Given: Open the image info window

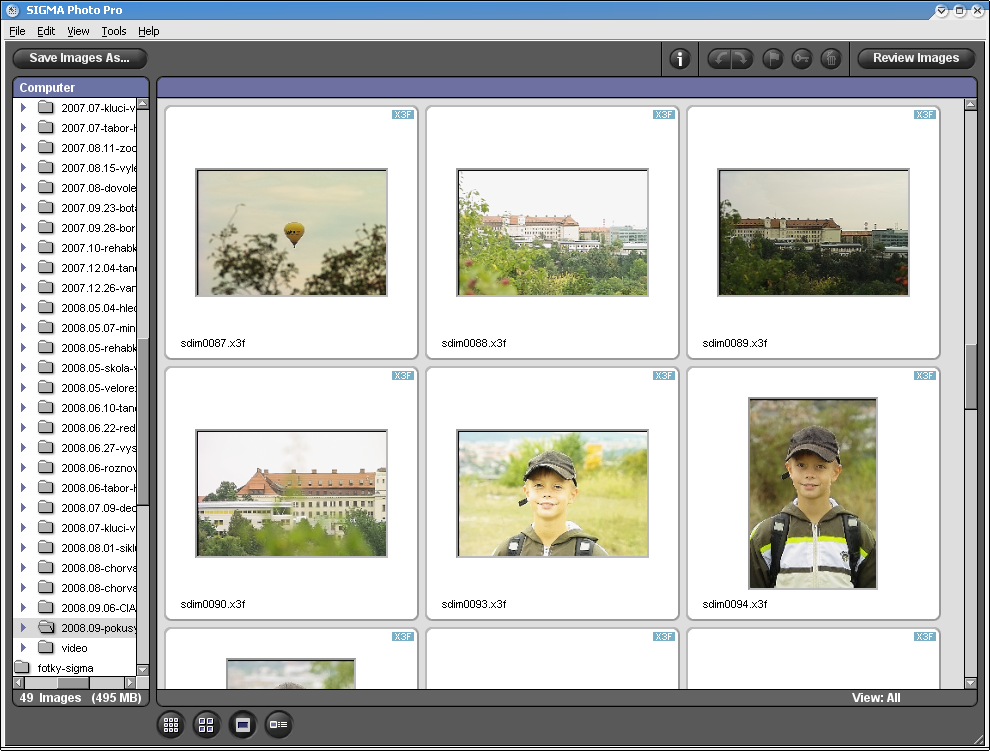Looking at the screenshot, I should coord(679,59).
